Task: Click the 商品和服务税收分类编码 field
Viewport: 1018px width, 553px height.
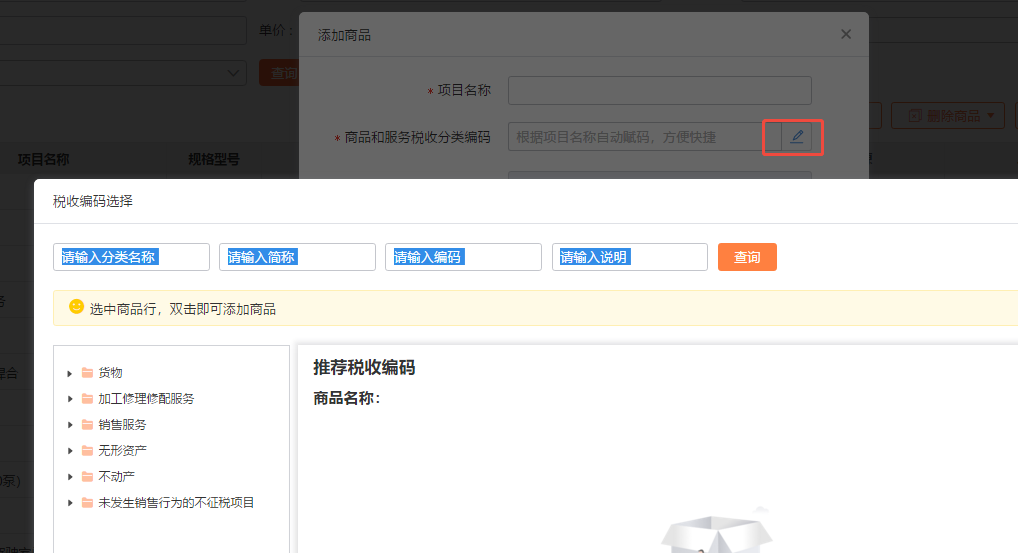Action: pos(645,137)
